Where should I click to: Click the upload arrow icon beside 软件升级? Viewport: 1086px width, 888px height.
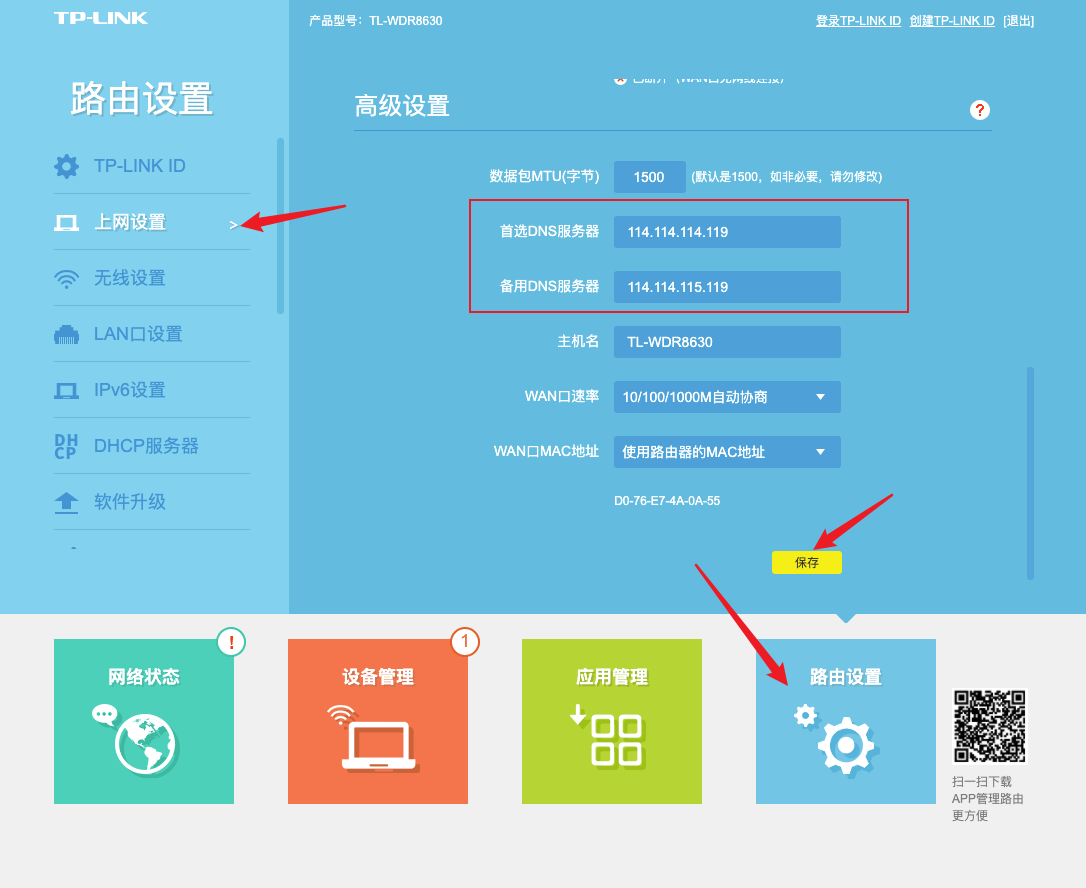66,502
